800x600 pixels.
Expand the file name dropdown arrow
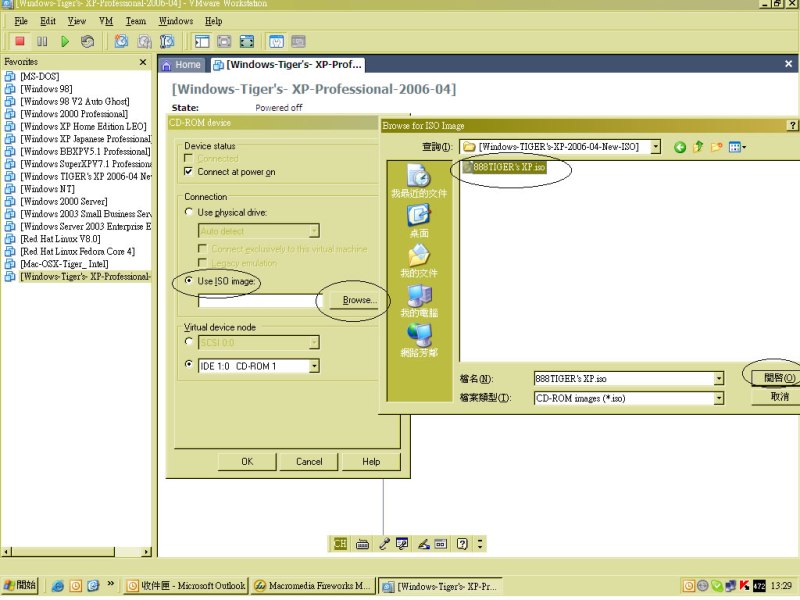pyautogui.click(x=718, y=379)
